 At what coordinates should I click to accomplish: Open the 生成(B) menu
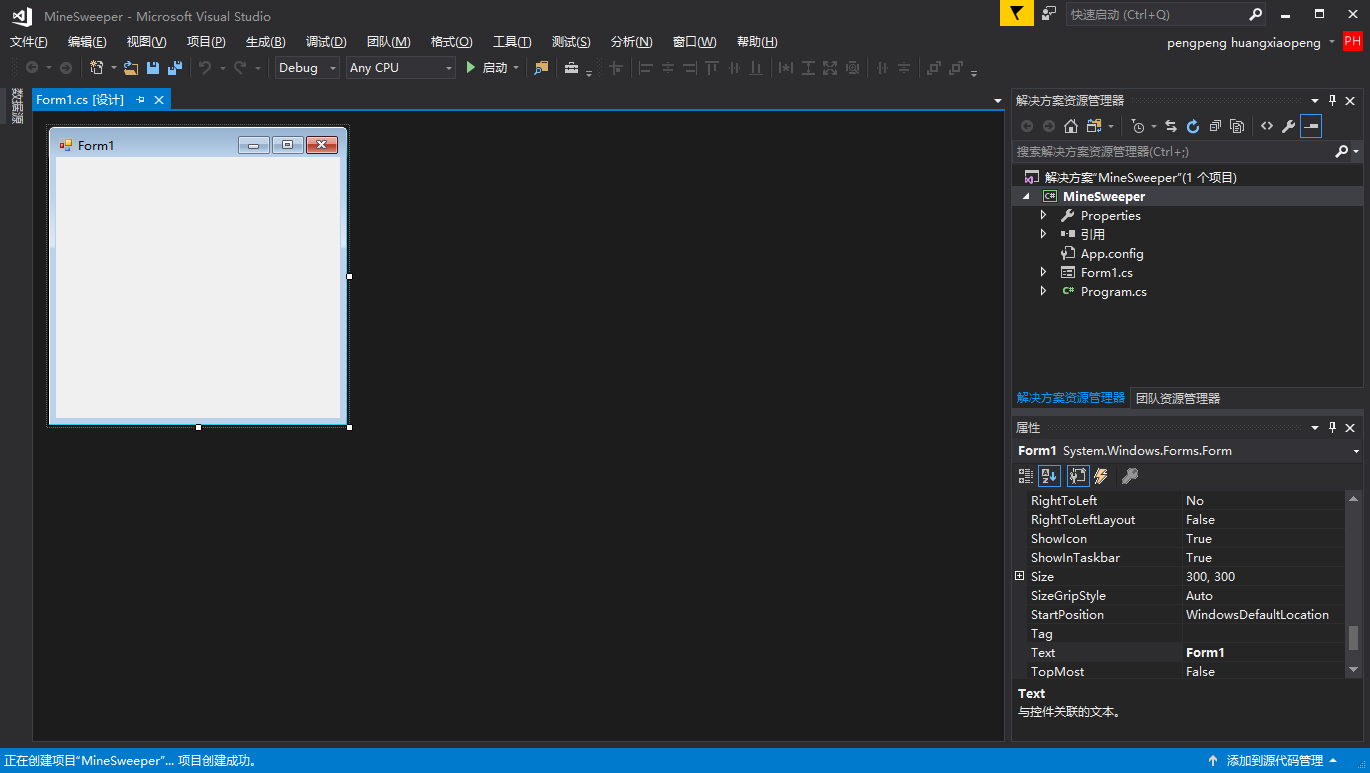pyautogui.click(x=265, y=42)
